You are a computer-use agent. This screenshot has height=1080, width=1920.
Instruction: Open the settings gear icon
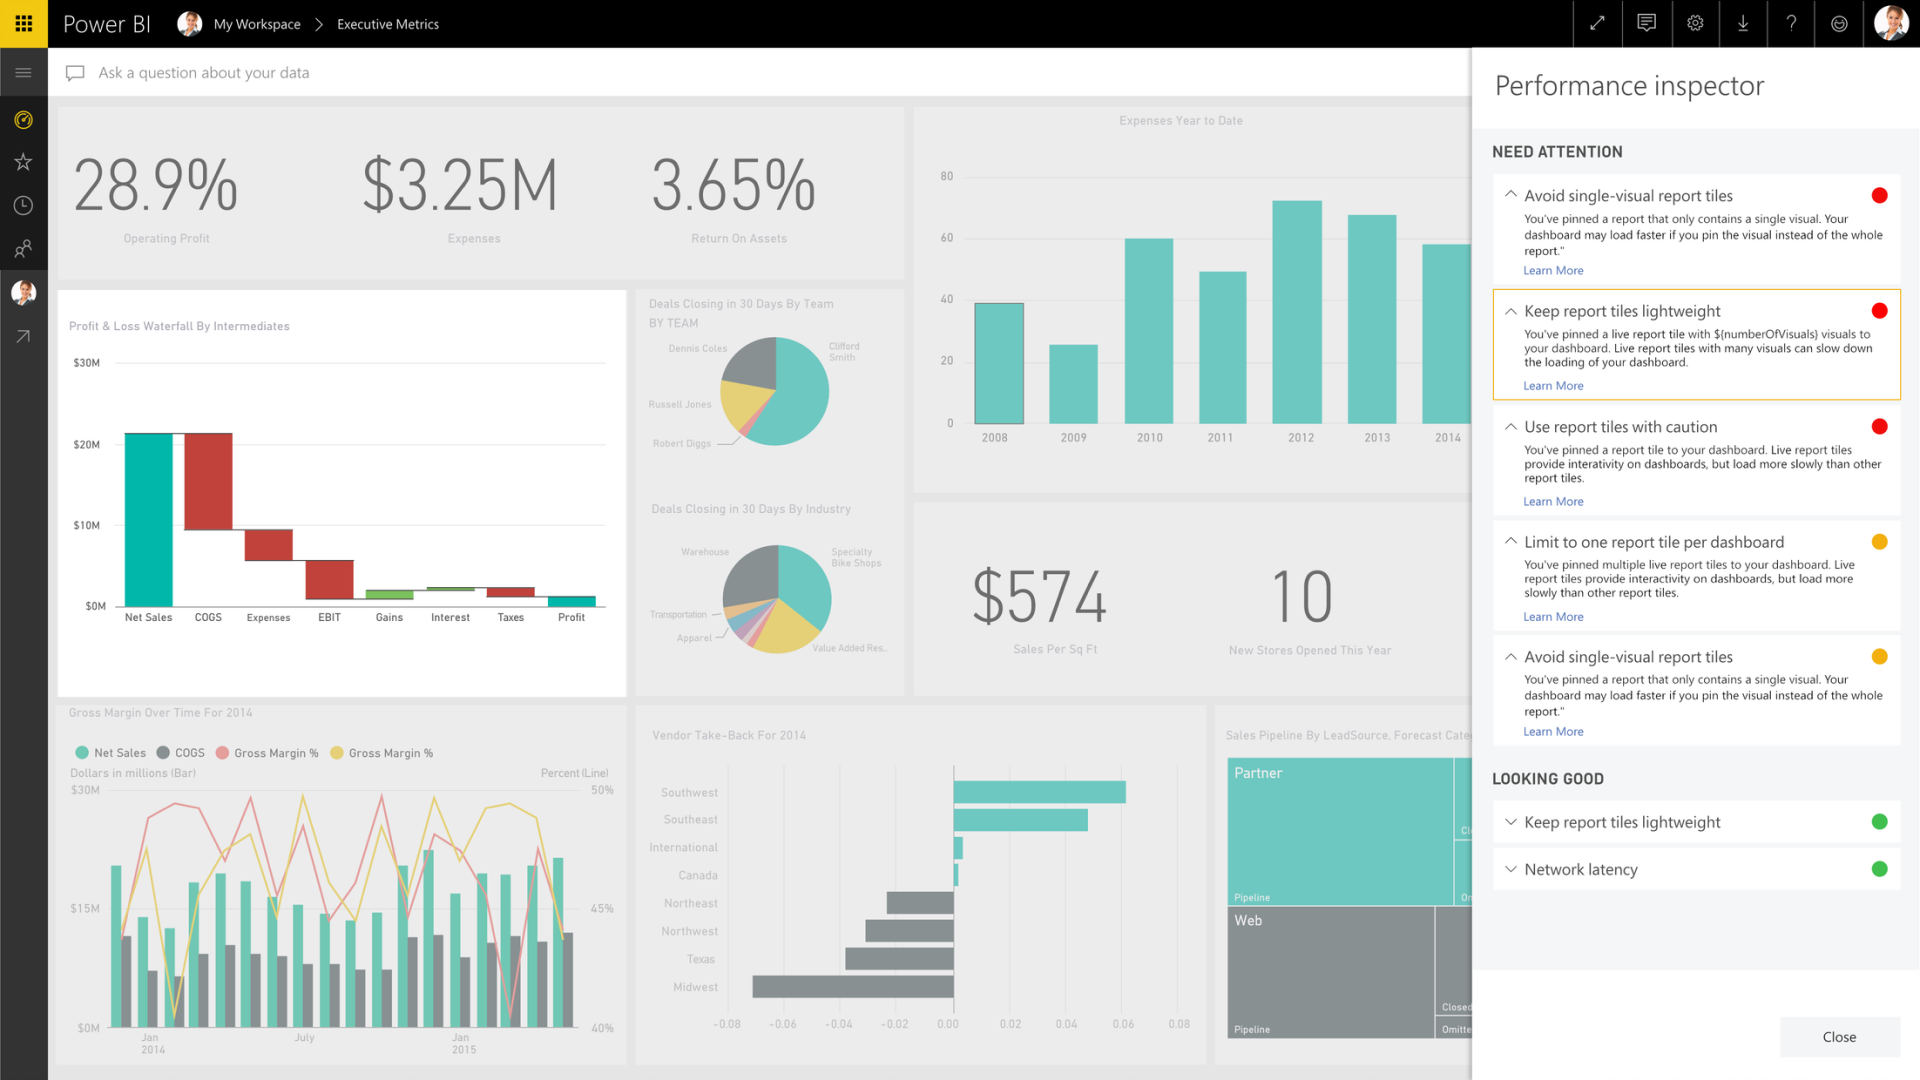point(1695,24)
